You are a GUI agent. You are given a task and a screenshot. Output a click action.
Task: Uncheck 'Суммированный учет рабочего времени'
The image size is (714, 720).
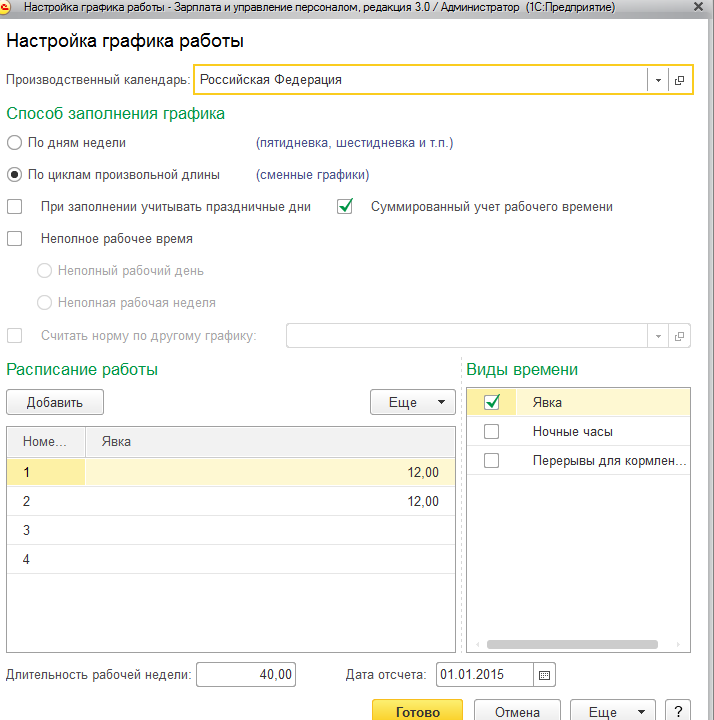[x=345, y=207]
